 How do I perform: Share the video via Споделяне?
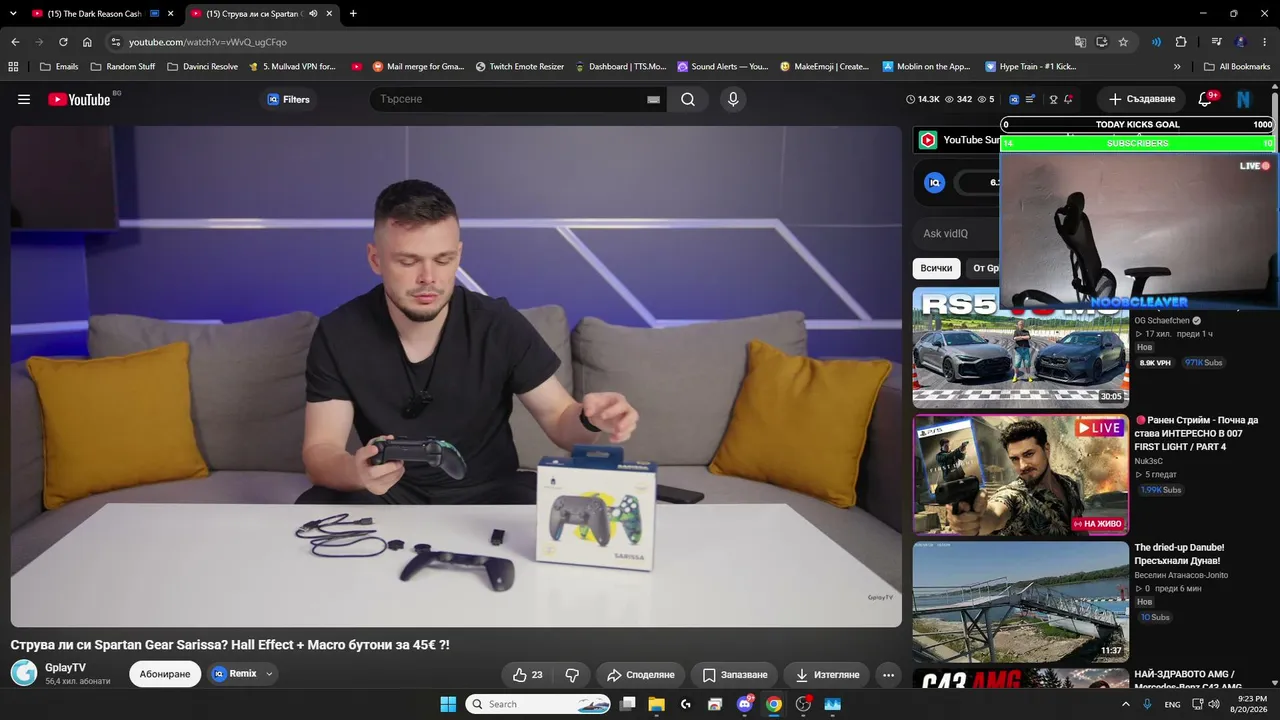tap(641, 675)
